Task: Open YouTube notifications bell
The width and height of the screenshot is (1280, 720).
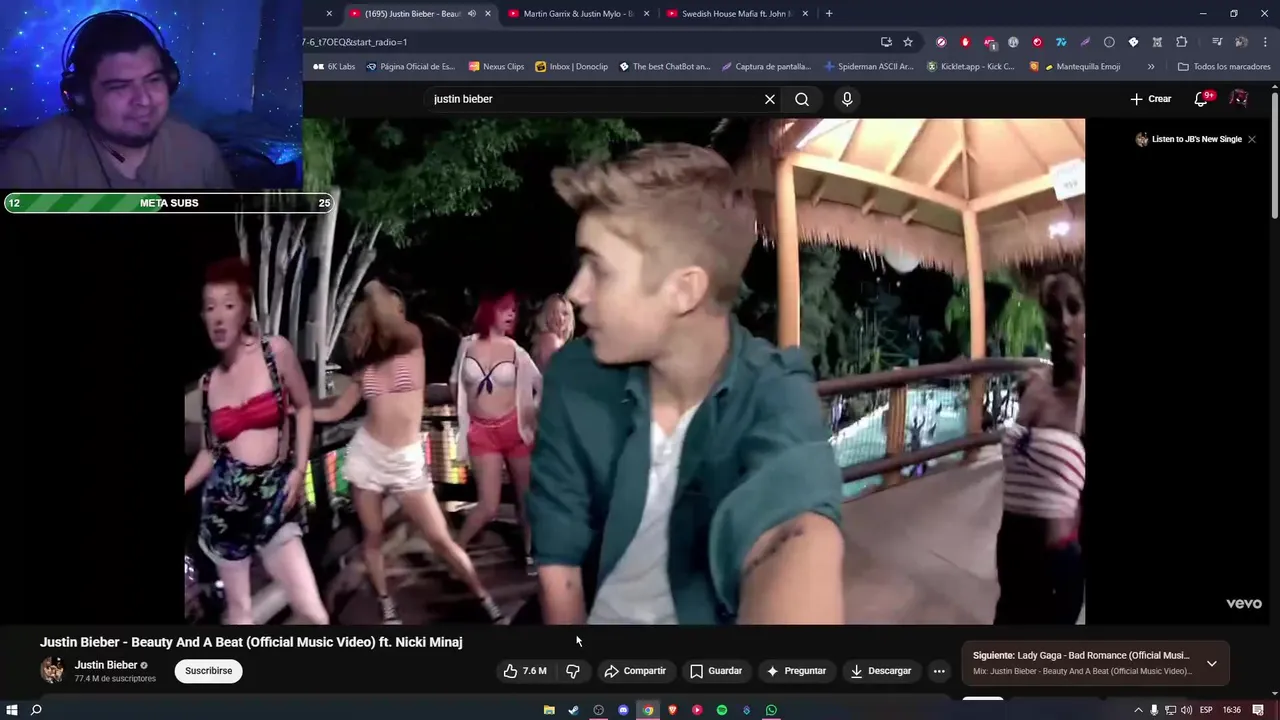Action: click(1203, 99)
